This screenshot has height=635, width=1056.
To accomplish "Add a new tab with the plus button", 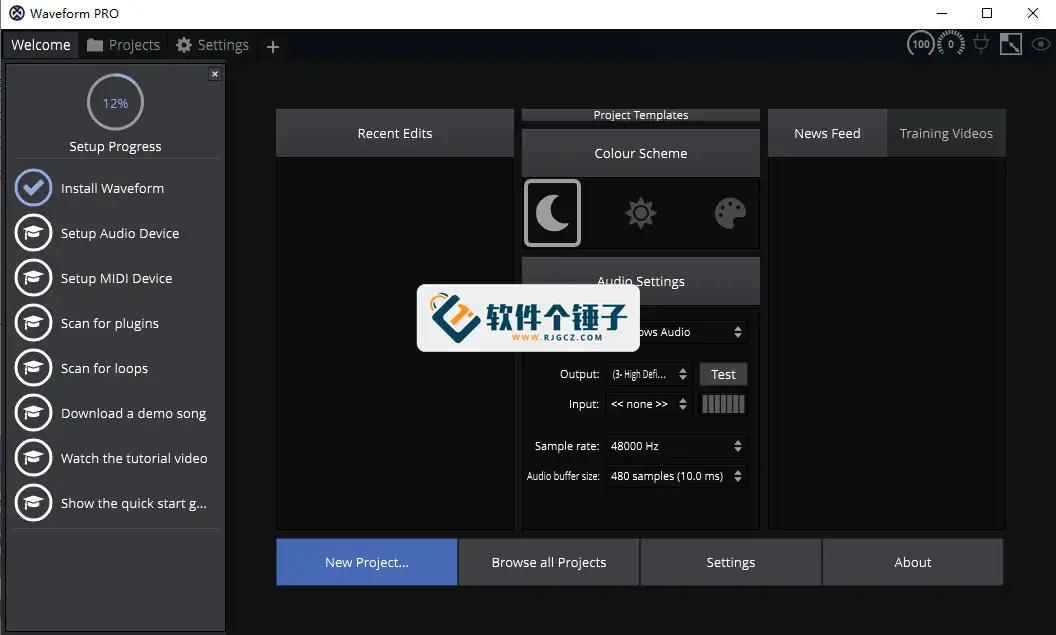I will click(273, 46).
